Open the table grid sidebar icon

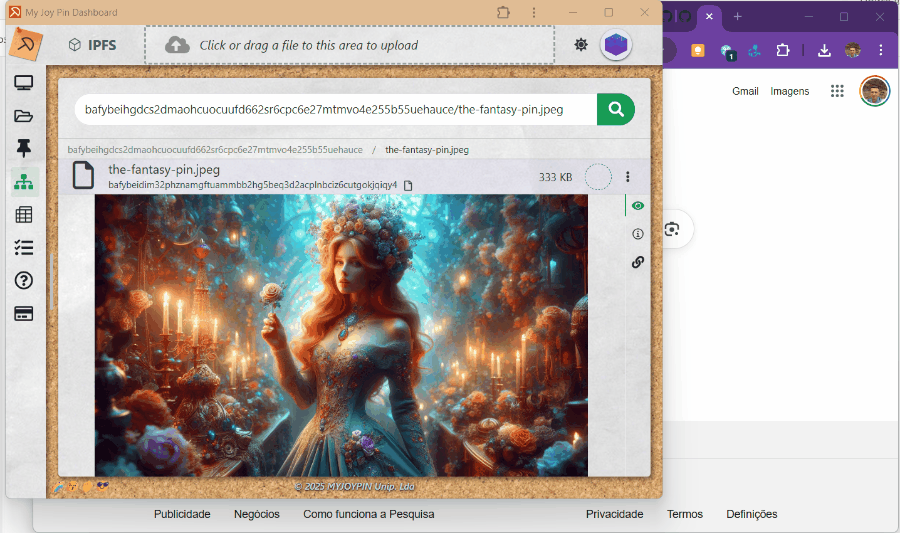coord(24,215)
